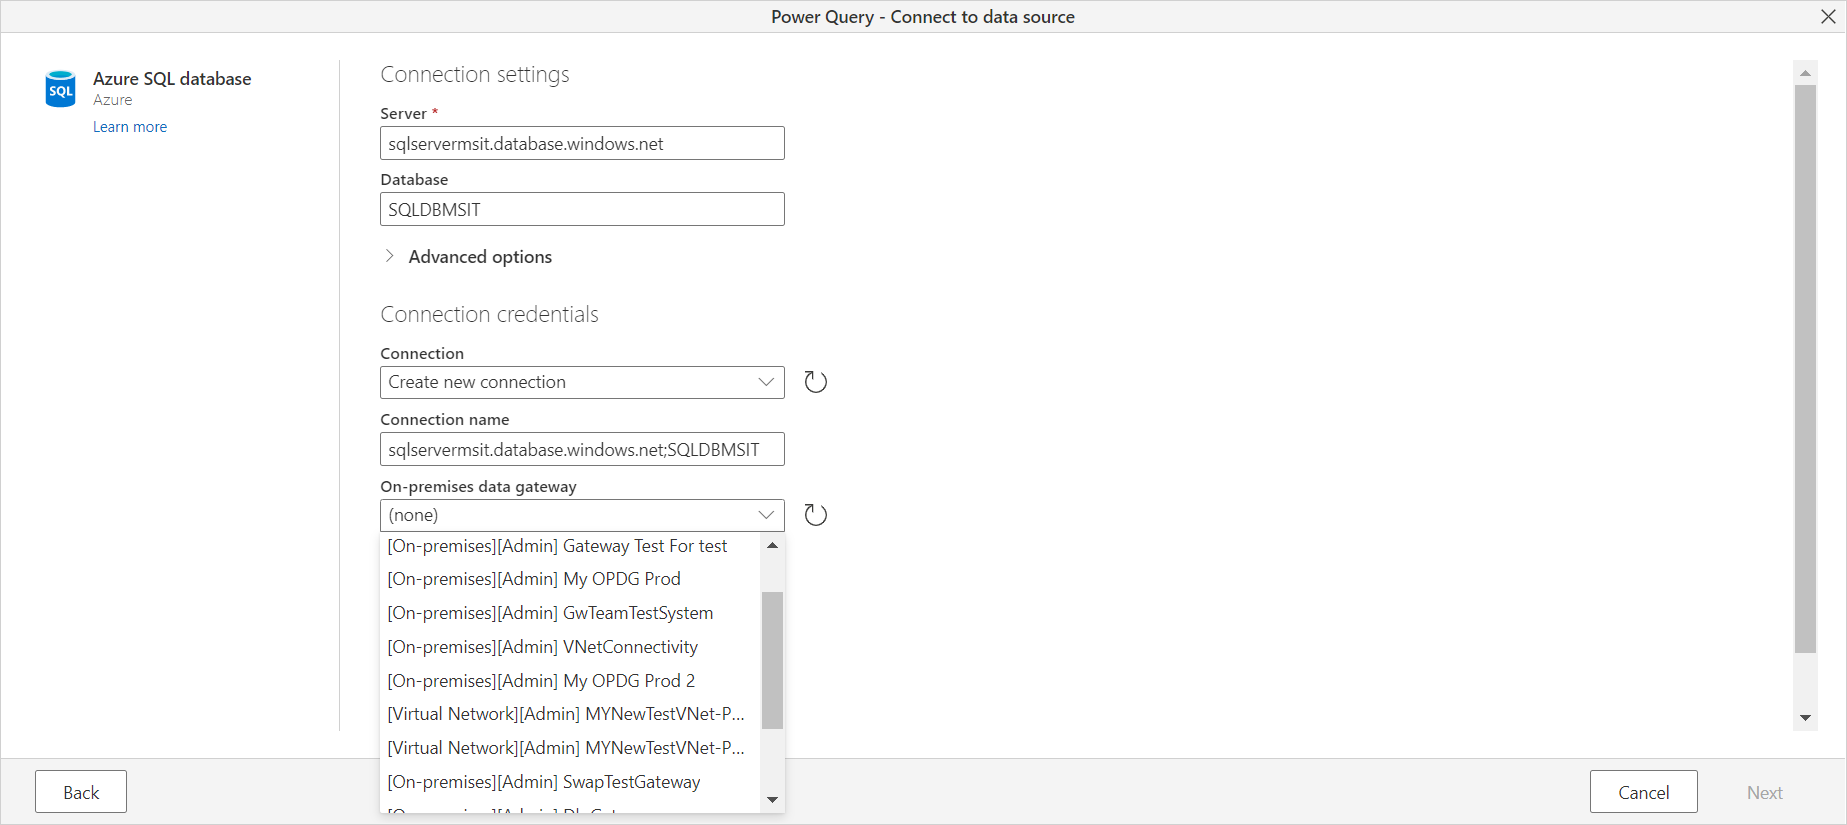This screenshot has height=825, width=1847.
Task: Click the Azure SQL database icon
Action: [x=61, y=89]
